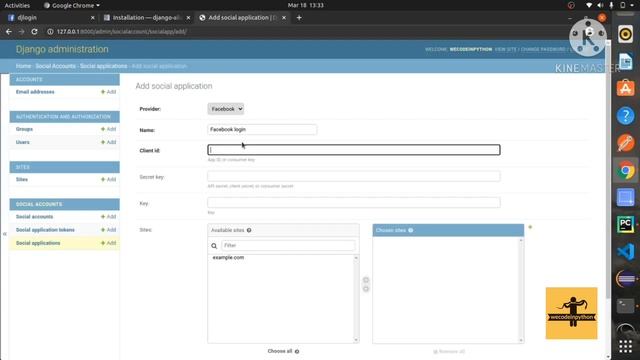Open Email addresses in sidebar
Viewport: 640px width, 360px height.
pyautogui.click(x=35, y=92)
